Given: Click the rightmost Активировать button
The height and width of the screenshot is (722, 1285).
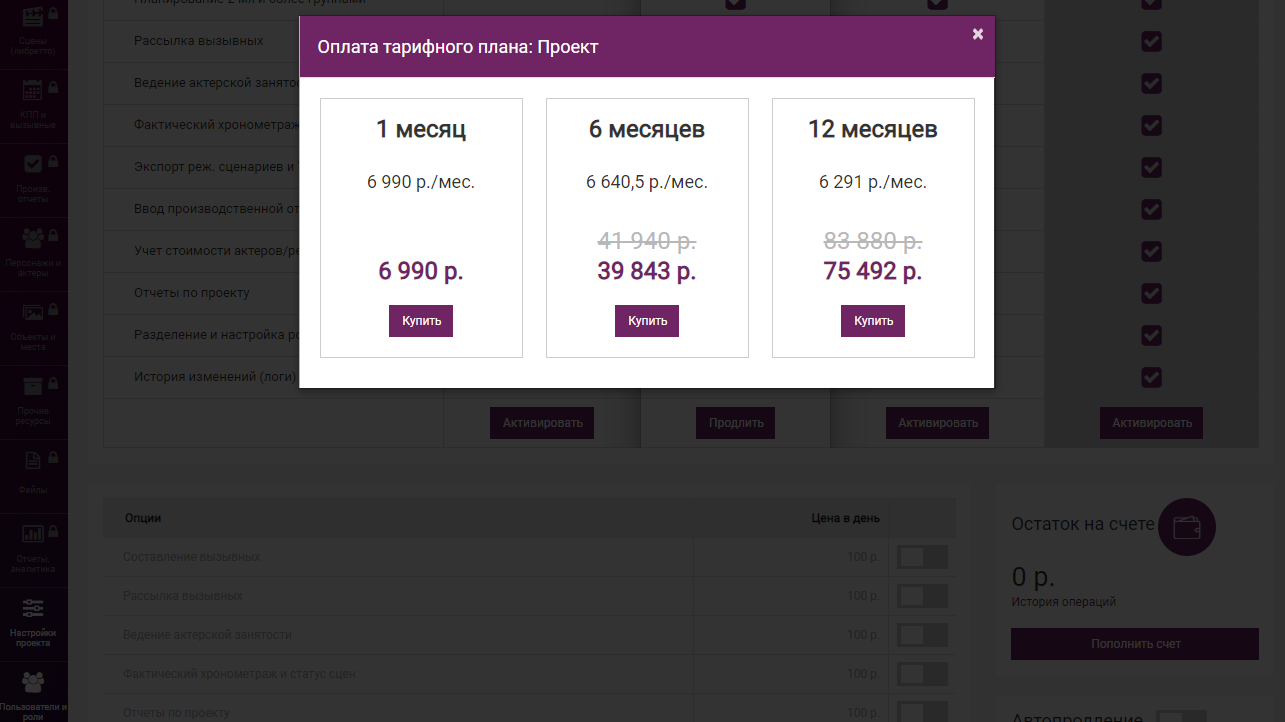Looking at the screenshot, I should click(x=1151, y=423).
